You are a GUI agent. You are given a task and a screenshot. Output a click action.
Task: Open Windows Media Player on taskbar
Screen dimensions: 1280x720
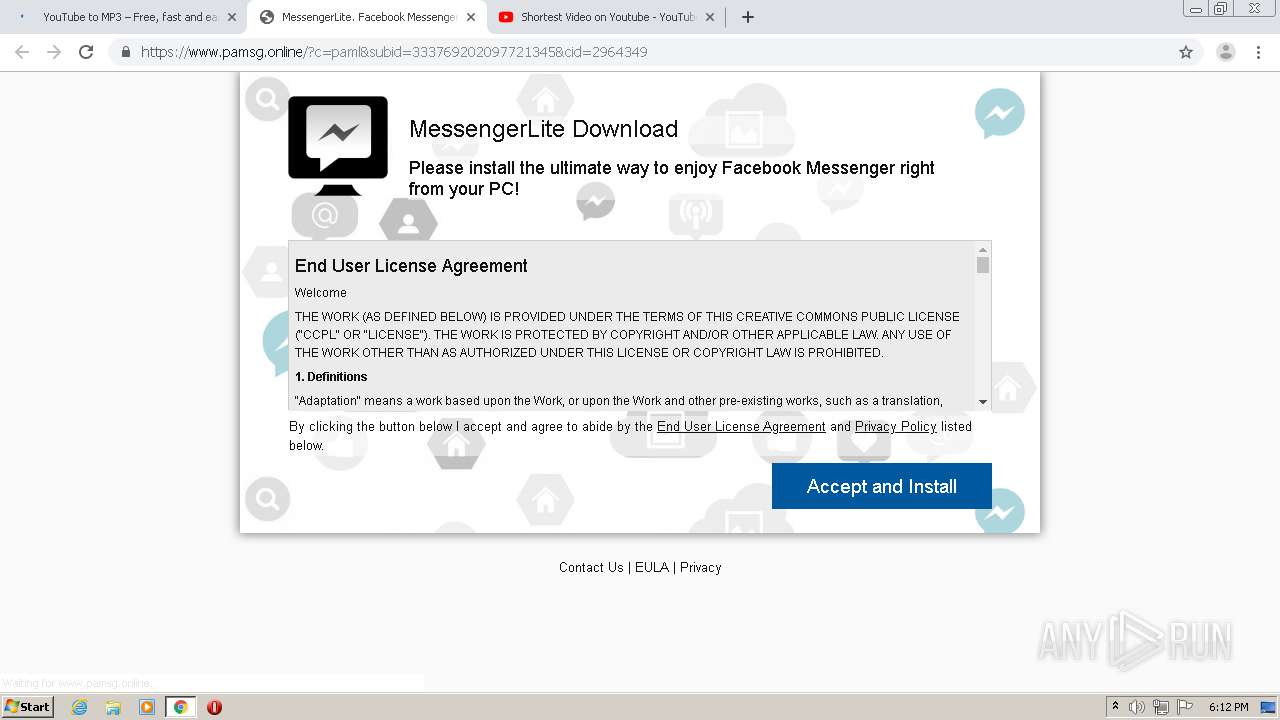147,707
